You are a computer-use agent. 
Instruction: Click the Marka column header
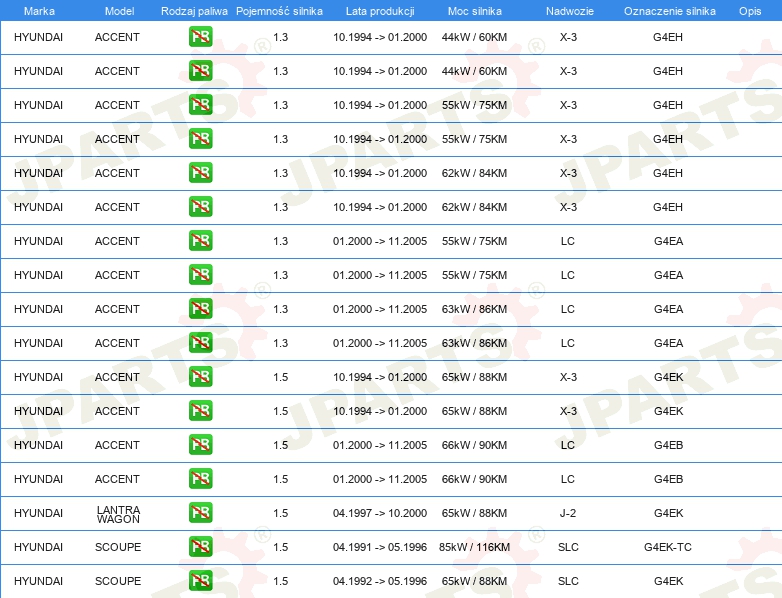coord(39,11)
